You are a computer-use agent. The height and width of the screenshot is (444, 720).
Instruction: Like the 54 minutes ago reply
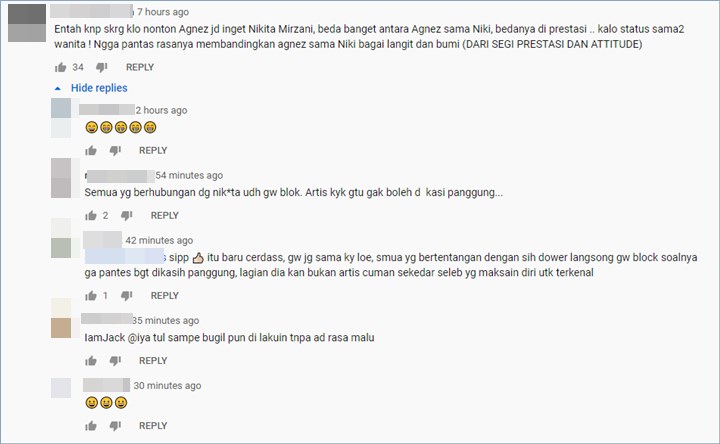91,215
